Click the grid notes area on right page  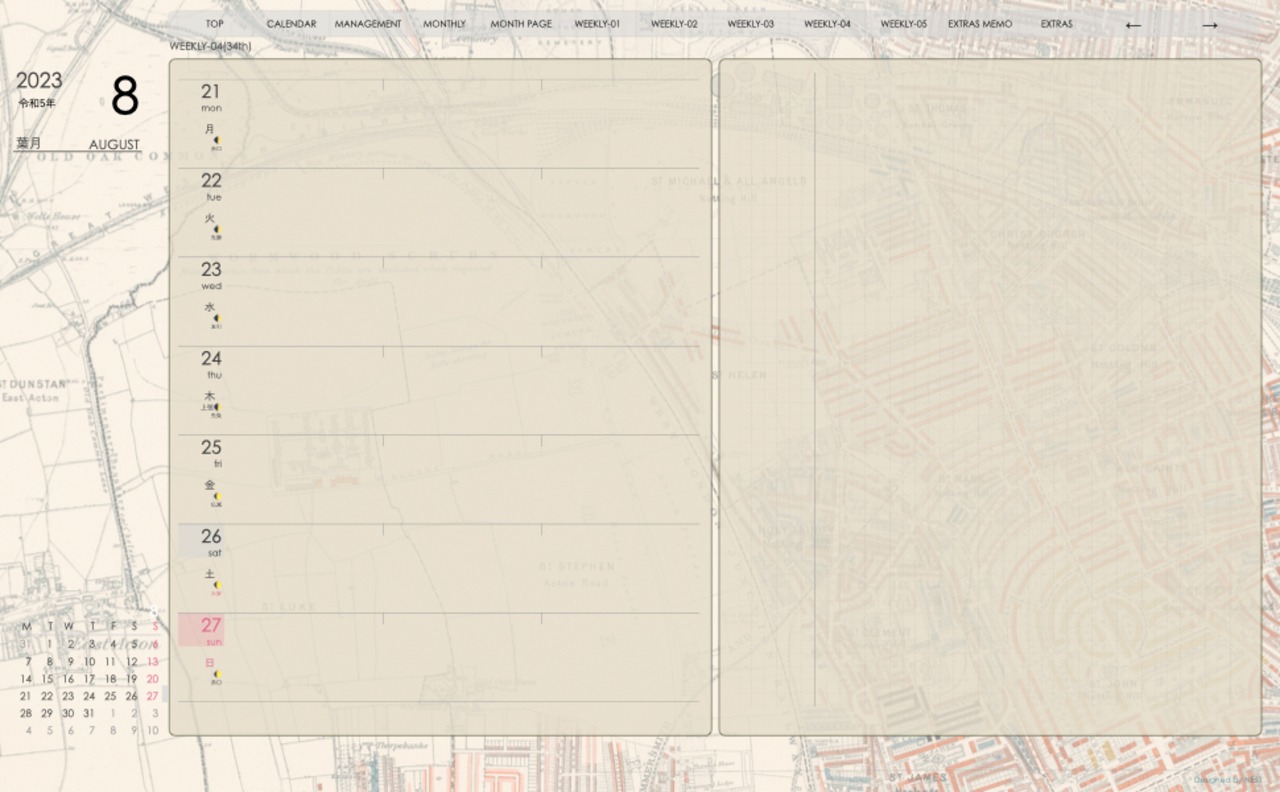1035,390
